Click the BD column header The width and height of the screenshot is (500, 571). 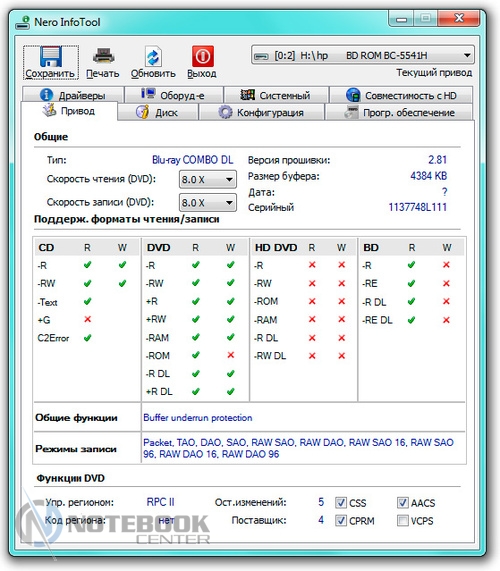pyautogui.click(x=371, y=248)
